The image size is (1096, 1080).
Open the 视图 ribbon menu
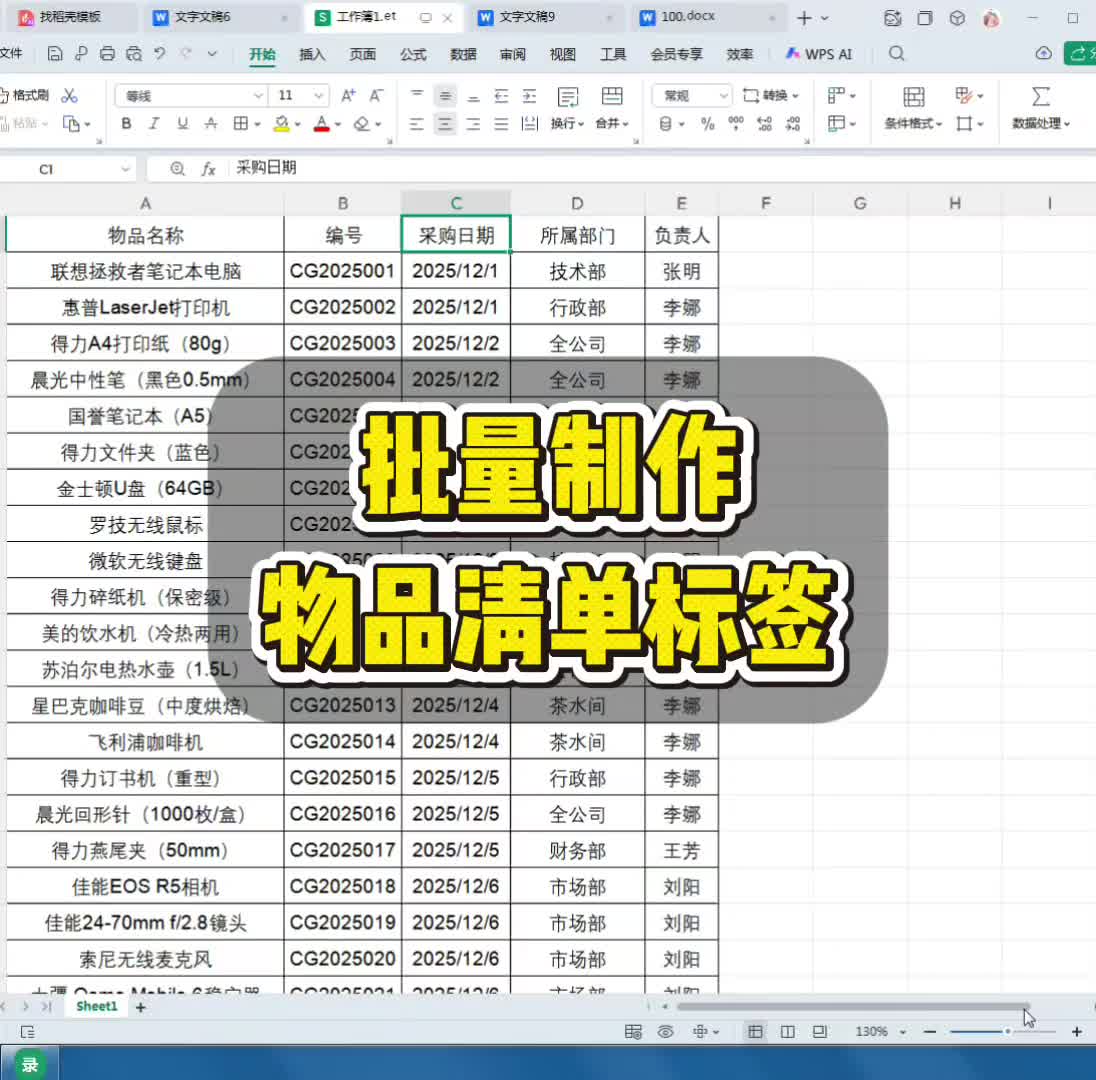pos(562,55)
